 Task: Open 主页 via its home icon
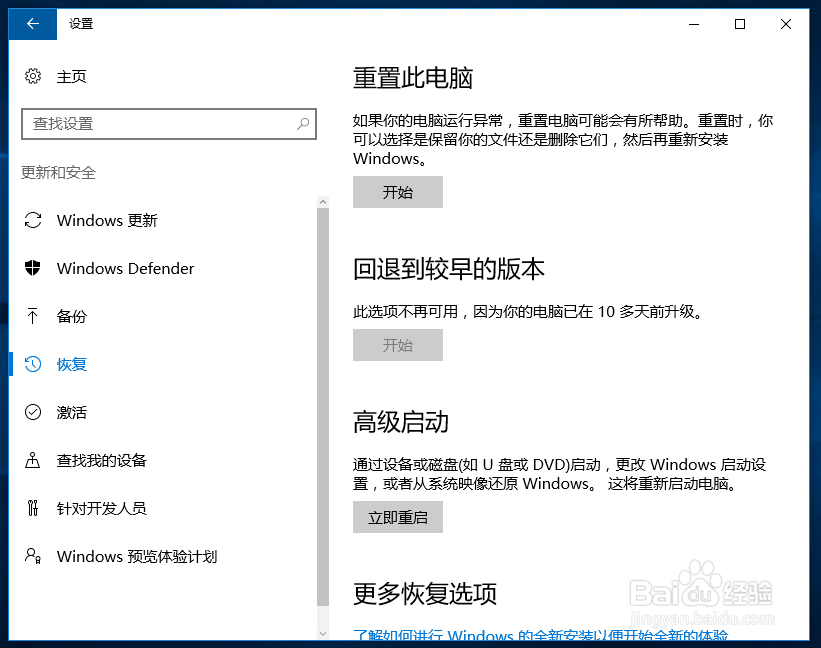31,76
